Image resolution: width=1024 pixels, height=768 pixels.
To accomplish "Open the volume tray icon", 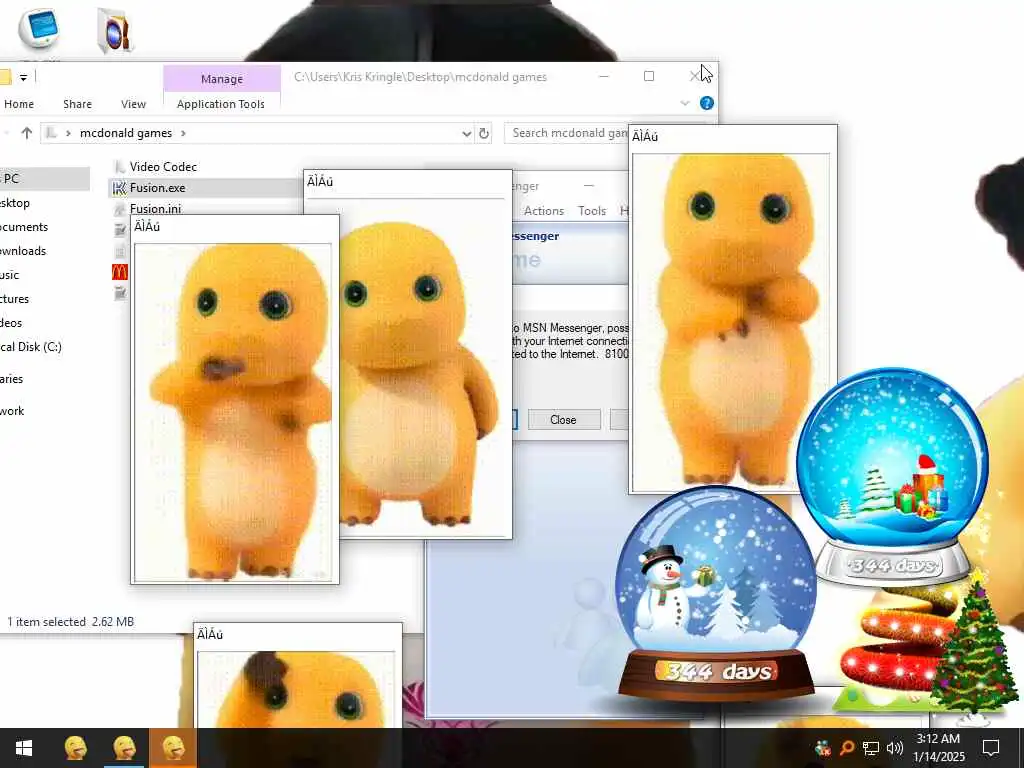I will [x=895, y=748].
